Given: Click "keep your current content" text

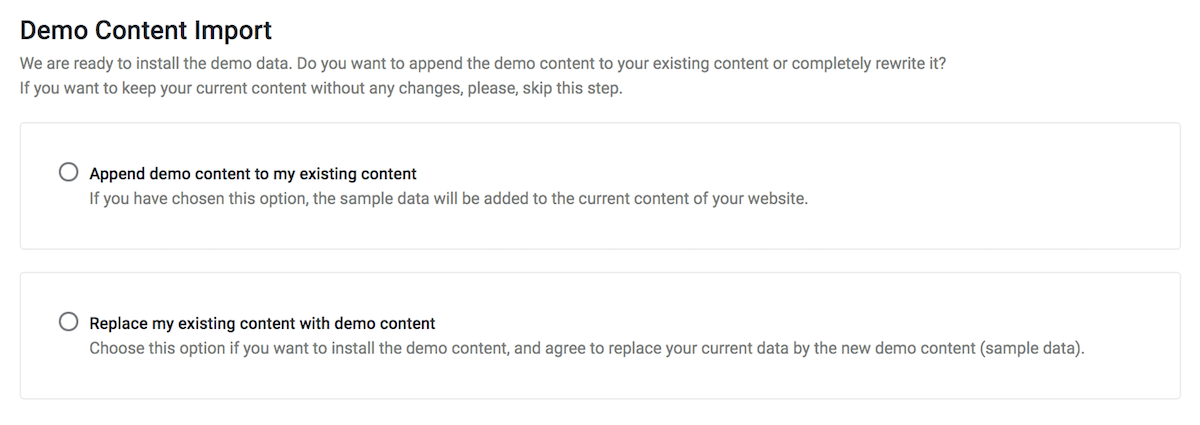Looking at the screenshot, I should [197, 88].
